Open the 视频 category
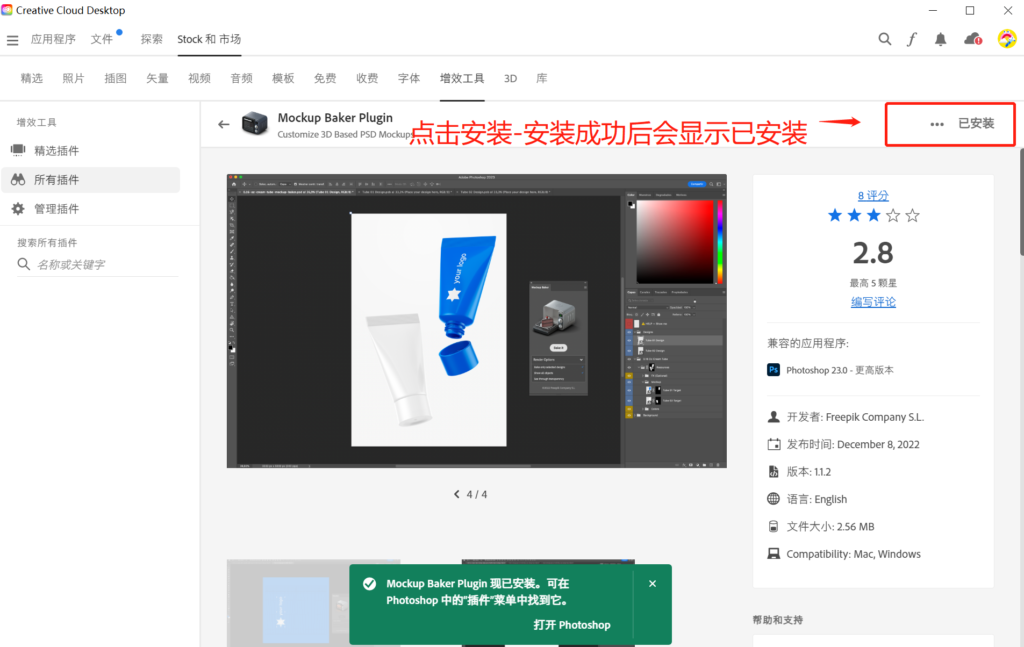This screenshot has width=1024, height=647. [199, 78]
